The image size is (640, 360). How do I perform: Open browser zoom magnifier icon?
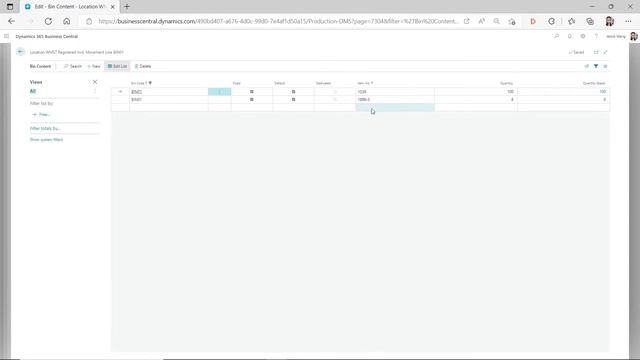pos(496,21)
